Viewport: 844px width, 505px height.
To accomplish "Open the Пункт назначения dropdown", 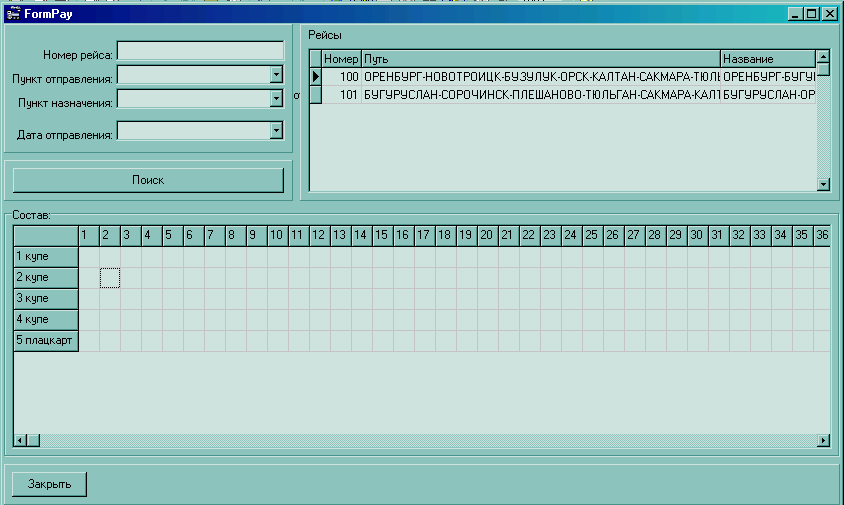I will [x=276, y=99].
